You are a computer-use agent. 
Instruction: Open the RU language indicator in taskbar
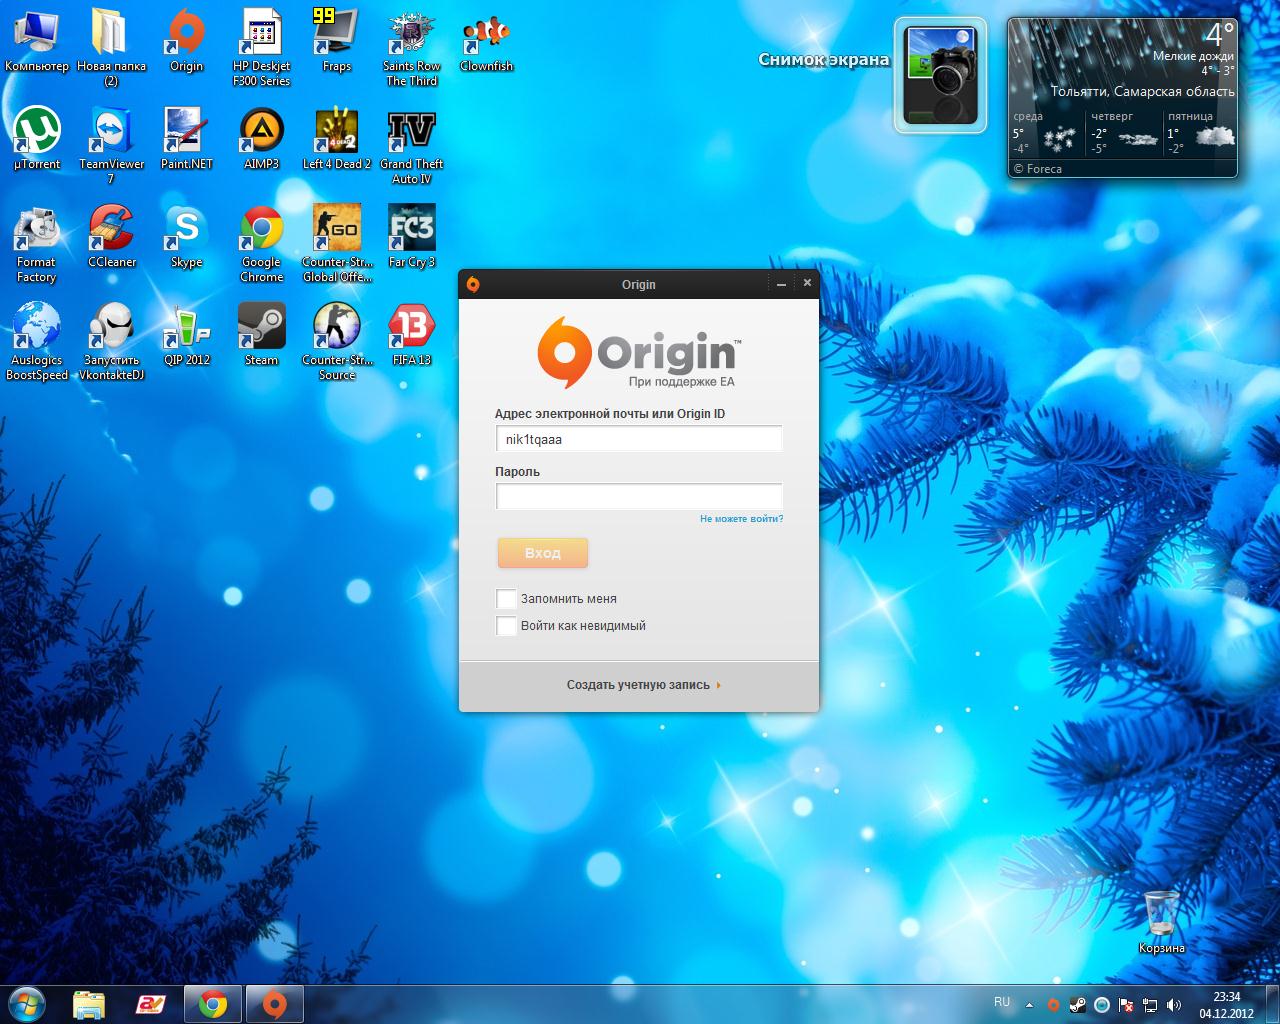1002,1002
